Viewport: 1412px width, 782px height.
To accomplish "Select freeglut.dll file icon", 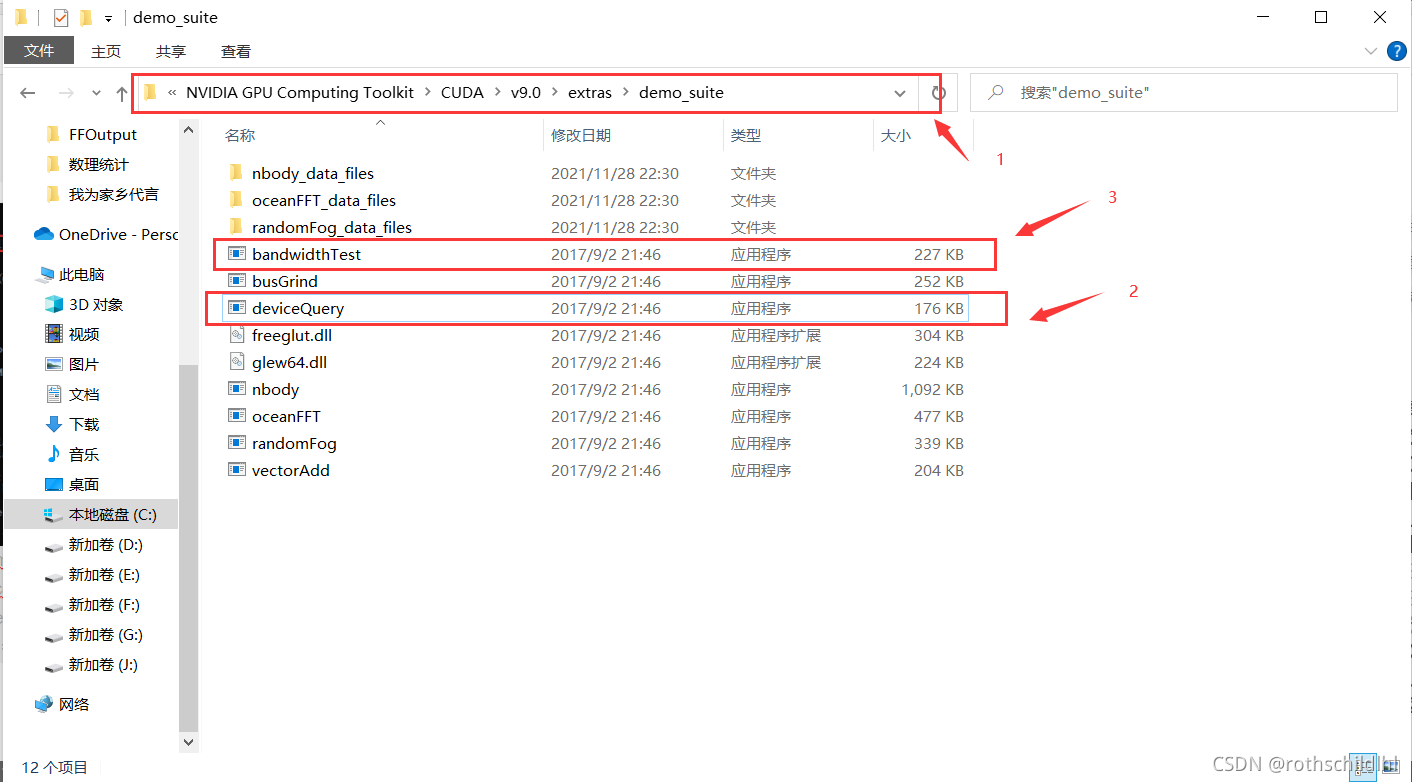I will click(x=236, y=335).
